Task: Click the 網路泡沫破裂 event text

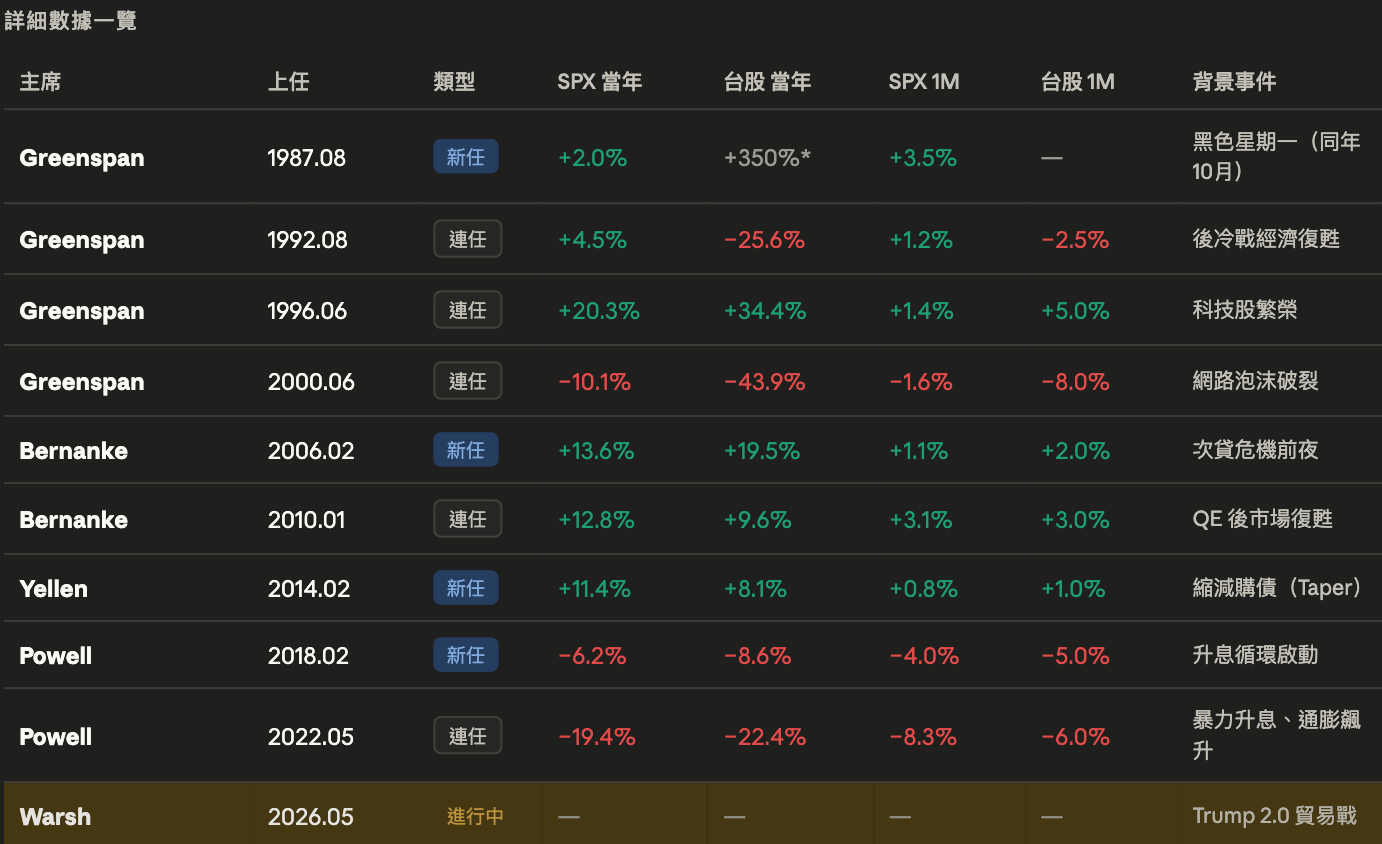Action: [x=1255, y=381]
